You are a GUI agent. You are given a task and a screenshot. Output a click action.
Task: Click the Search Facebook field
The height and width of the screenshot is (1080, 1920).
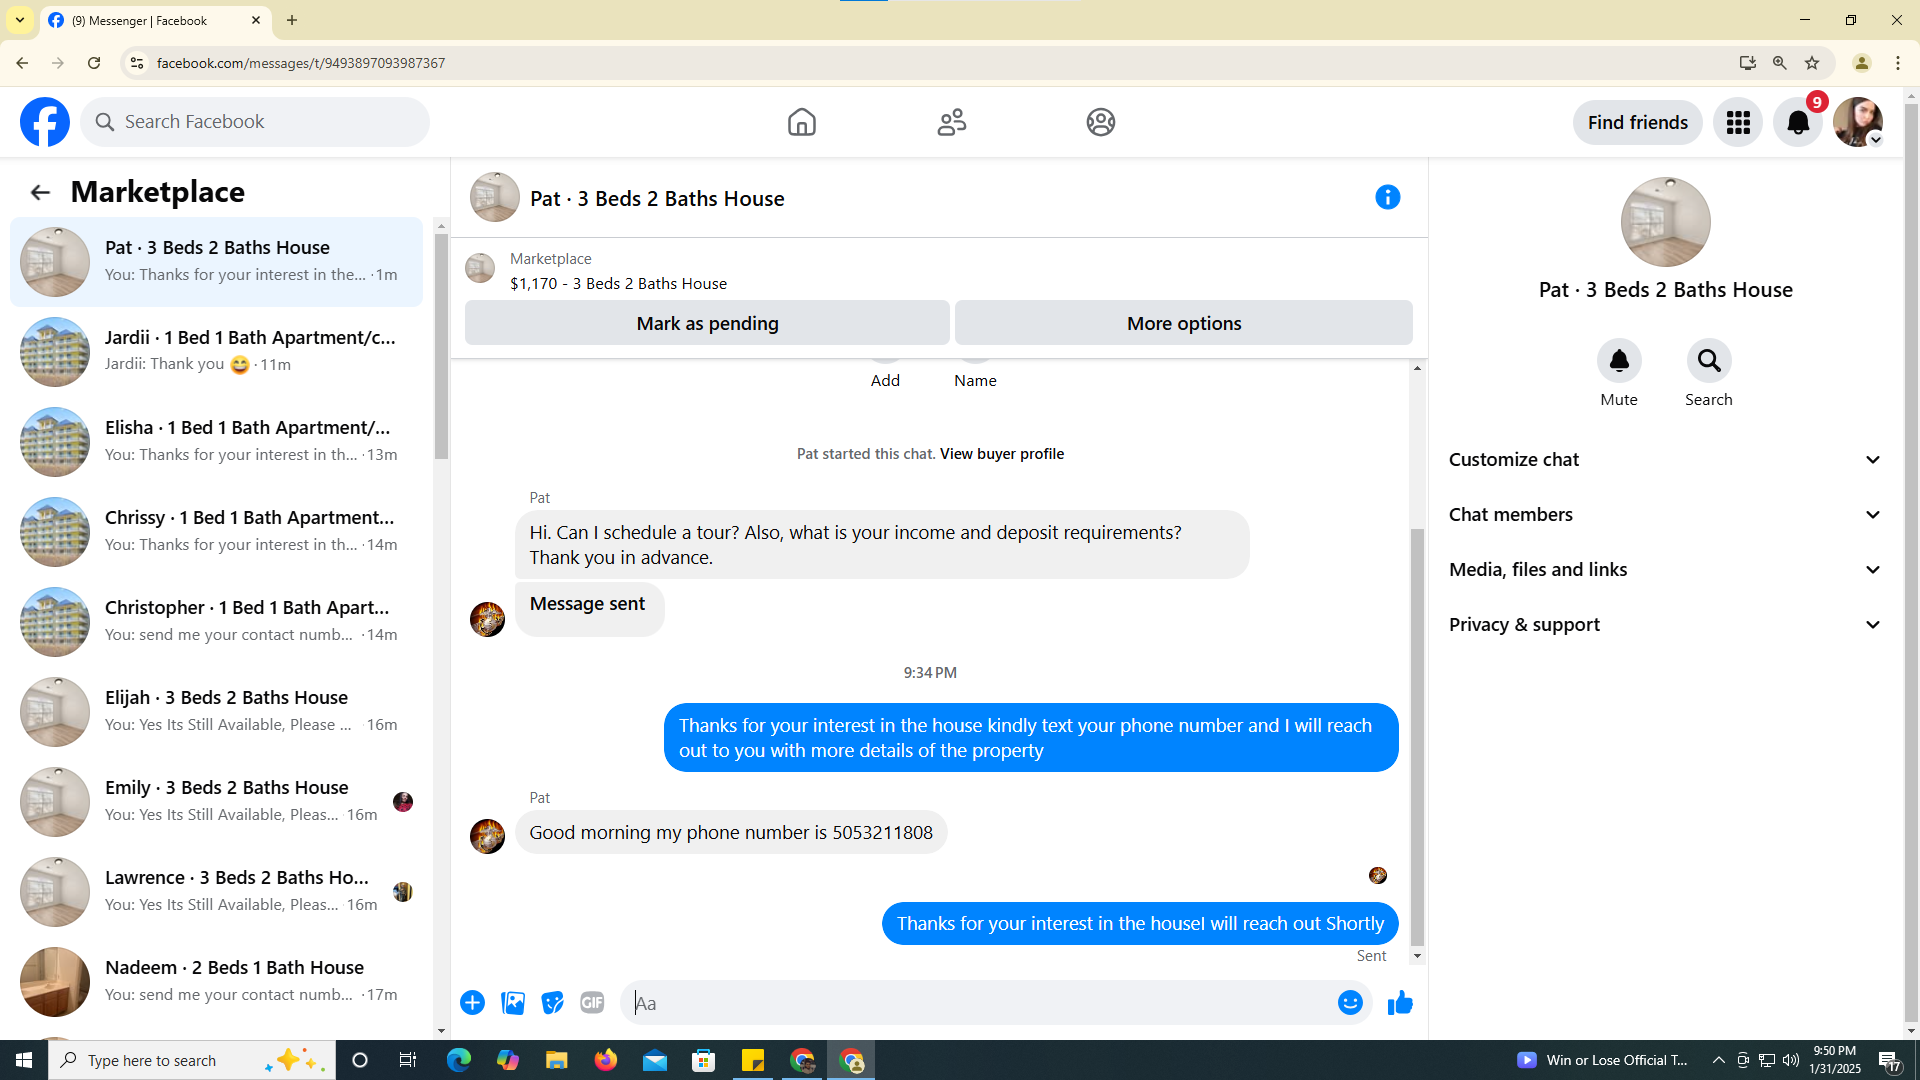tap(255, 122)
